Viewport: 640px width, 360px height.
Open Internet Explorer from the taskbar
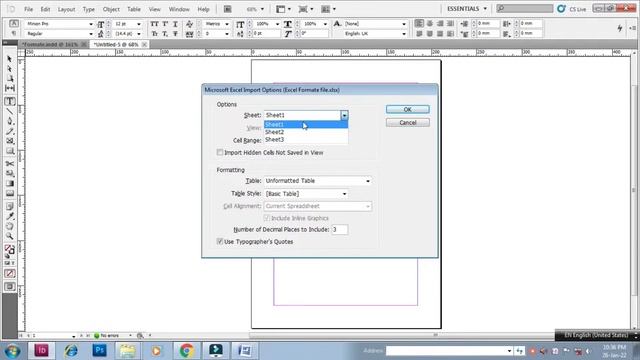[71, 351]
